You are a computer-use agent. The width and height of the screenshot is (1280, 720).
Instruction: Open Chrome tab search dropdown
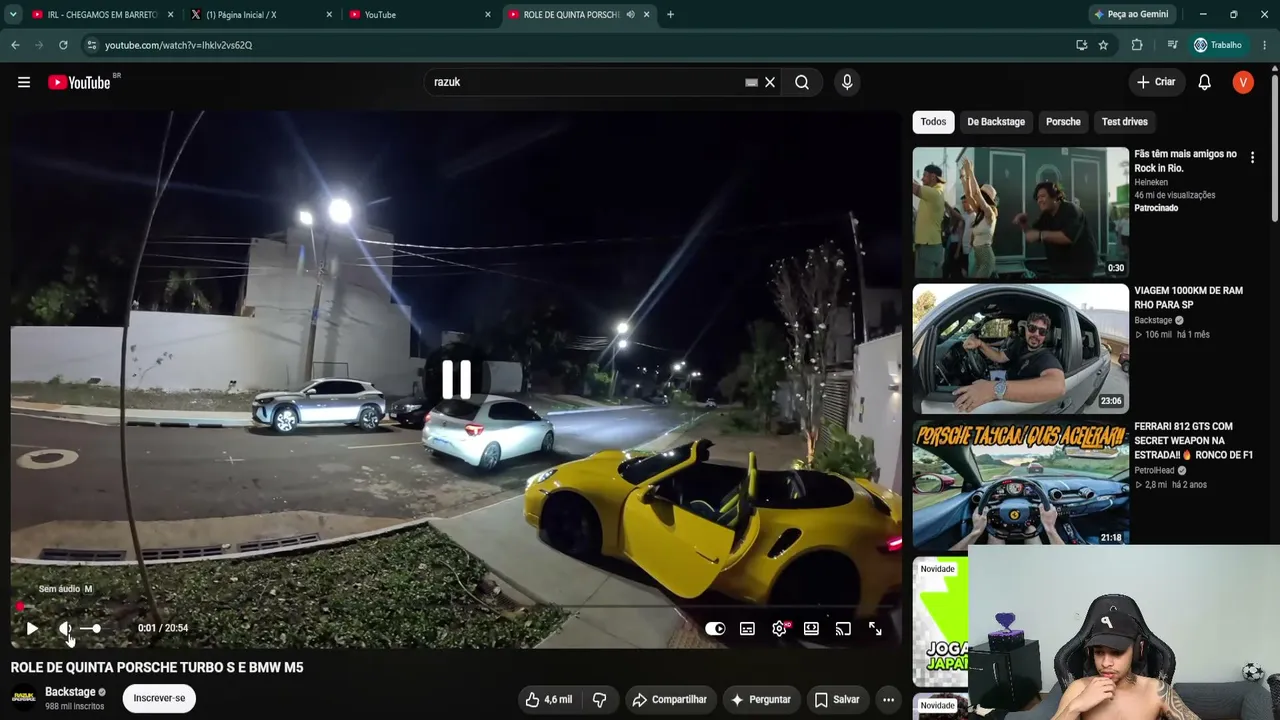tap(13, 14)
